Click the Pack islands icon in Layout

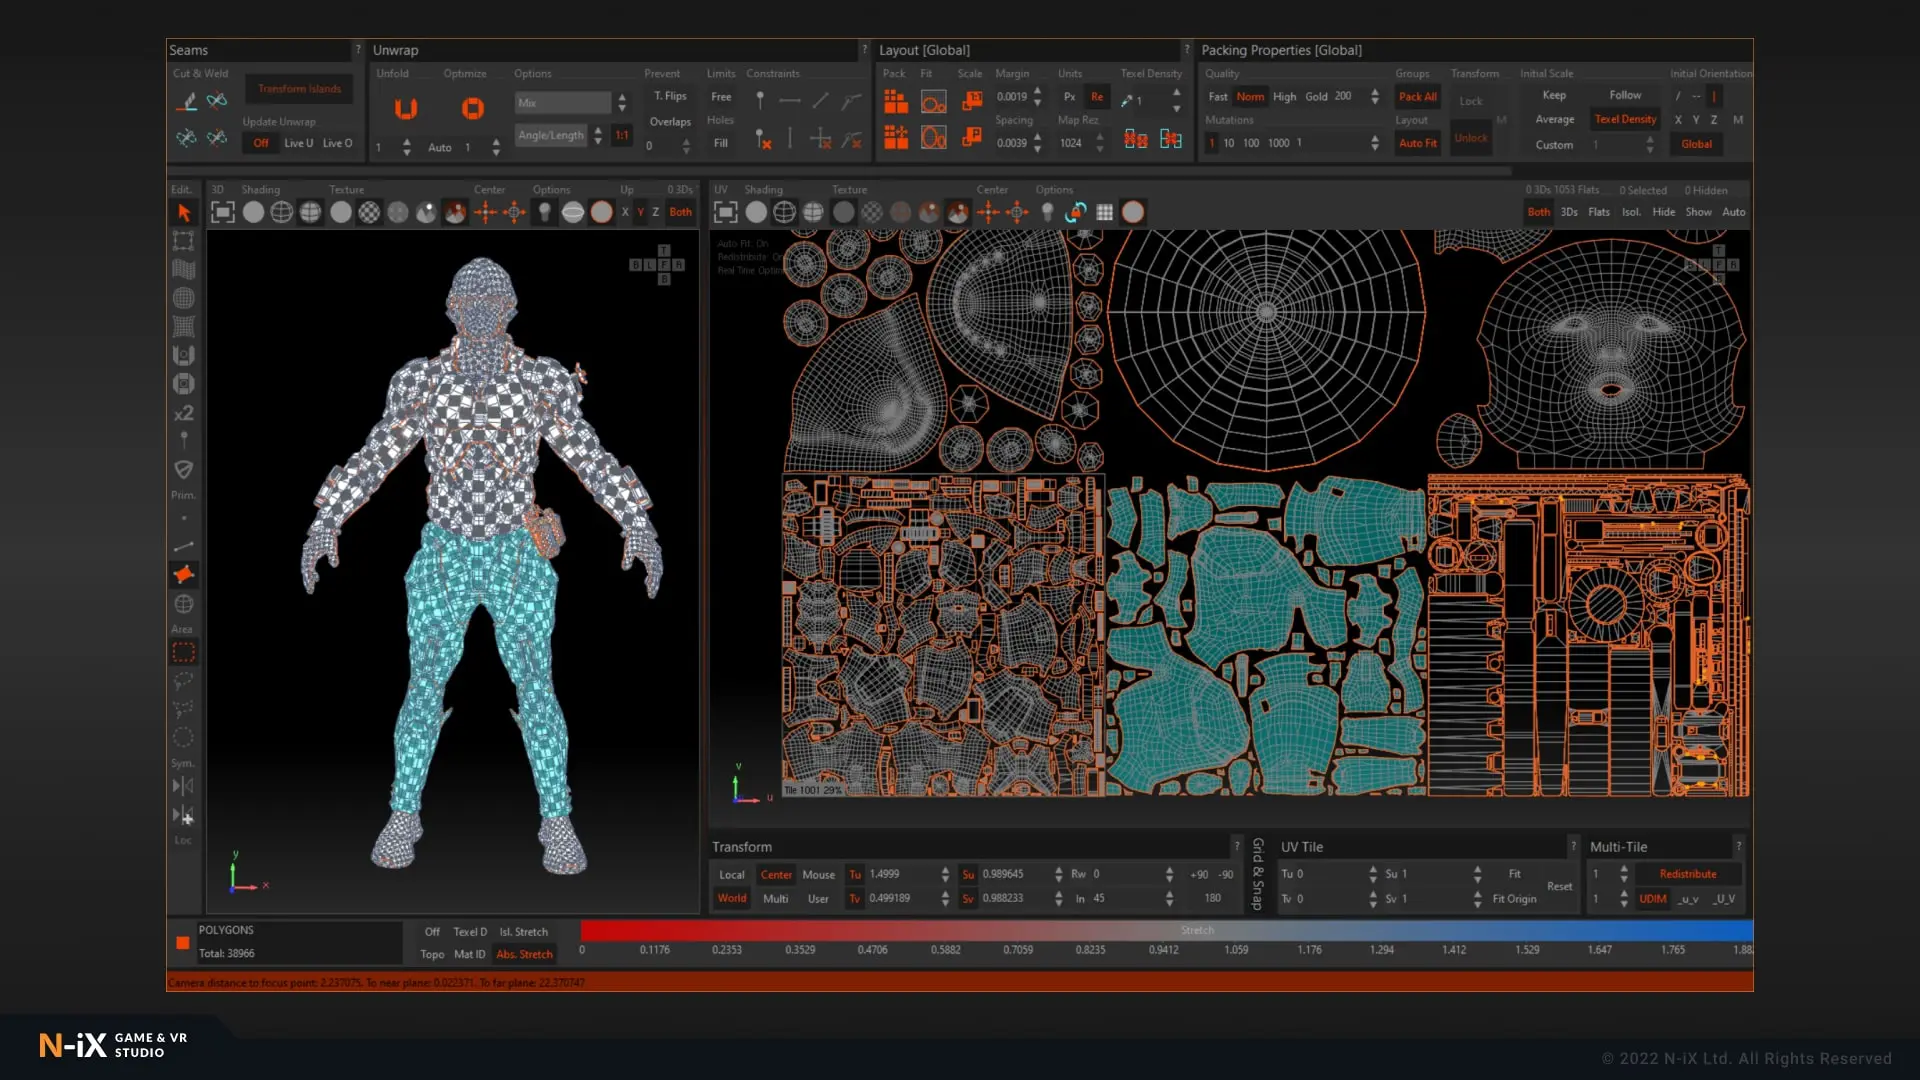coord(895,101)
